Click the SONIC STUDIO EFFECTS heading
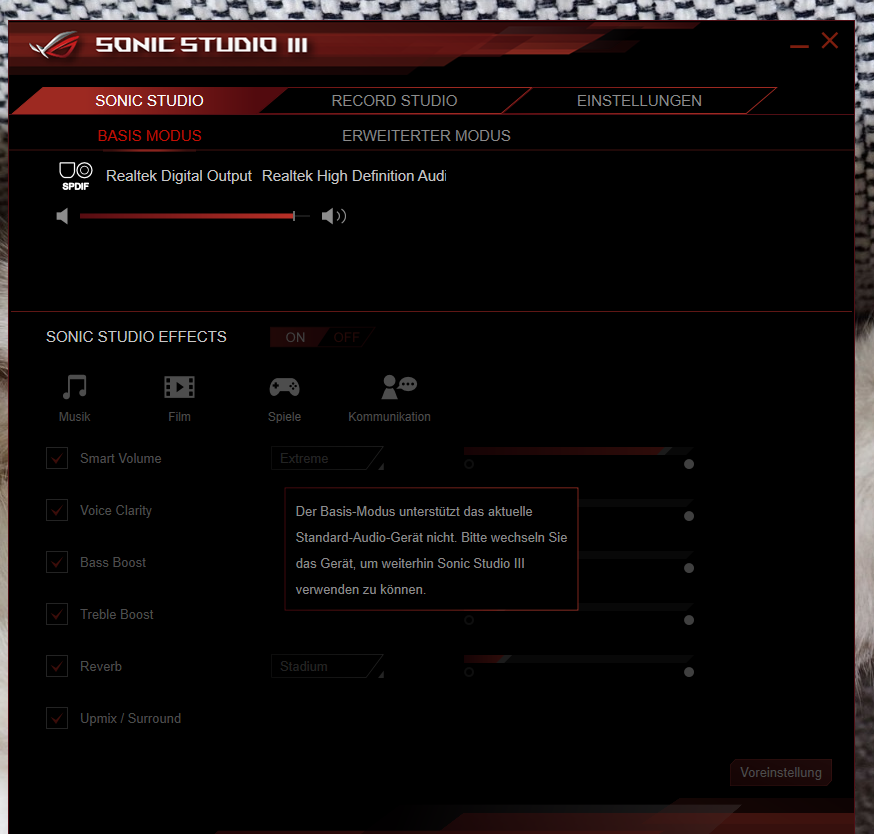The height and width of the screenshot is (834, 874). (x=137, y=337)
